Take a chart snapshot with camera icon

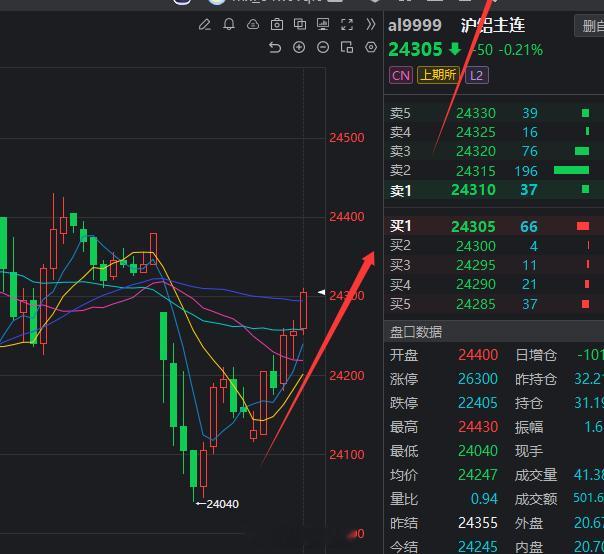[277, 25]
